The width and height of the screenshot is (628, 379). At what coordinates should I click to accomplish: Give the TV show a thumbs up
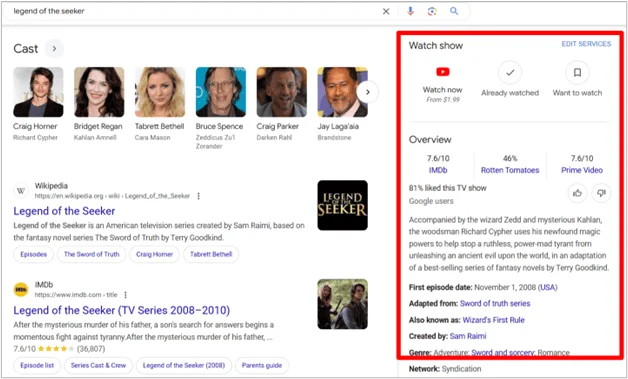[577, 194]
